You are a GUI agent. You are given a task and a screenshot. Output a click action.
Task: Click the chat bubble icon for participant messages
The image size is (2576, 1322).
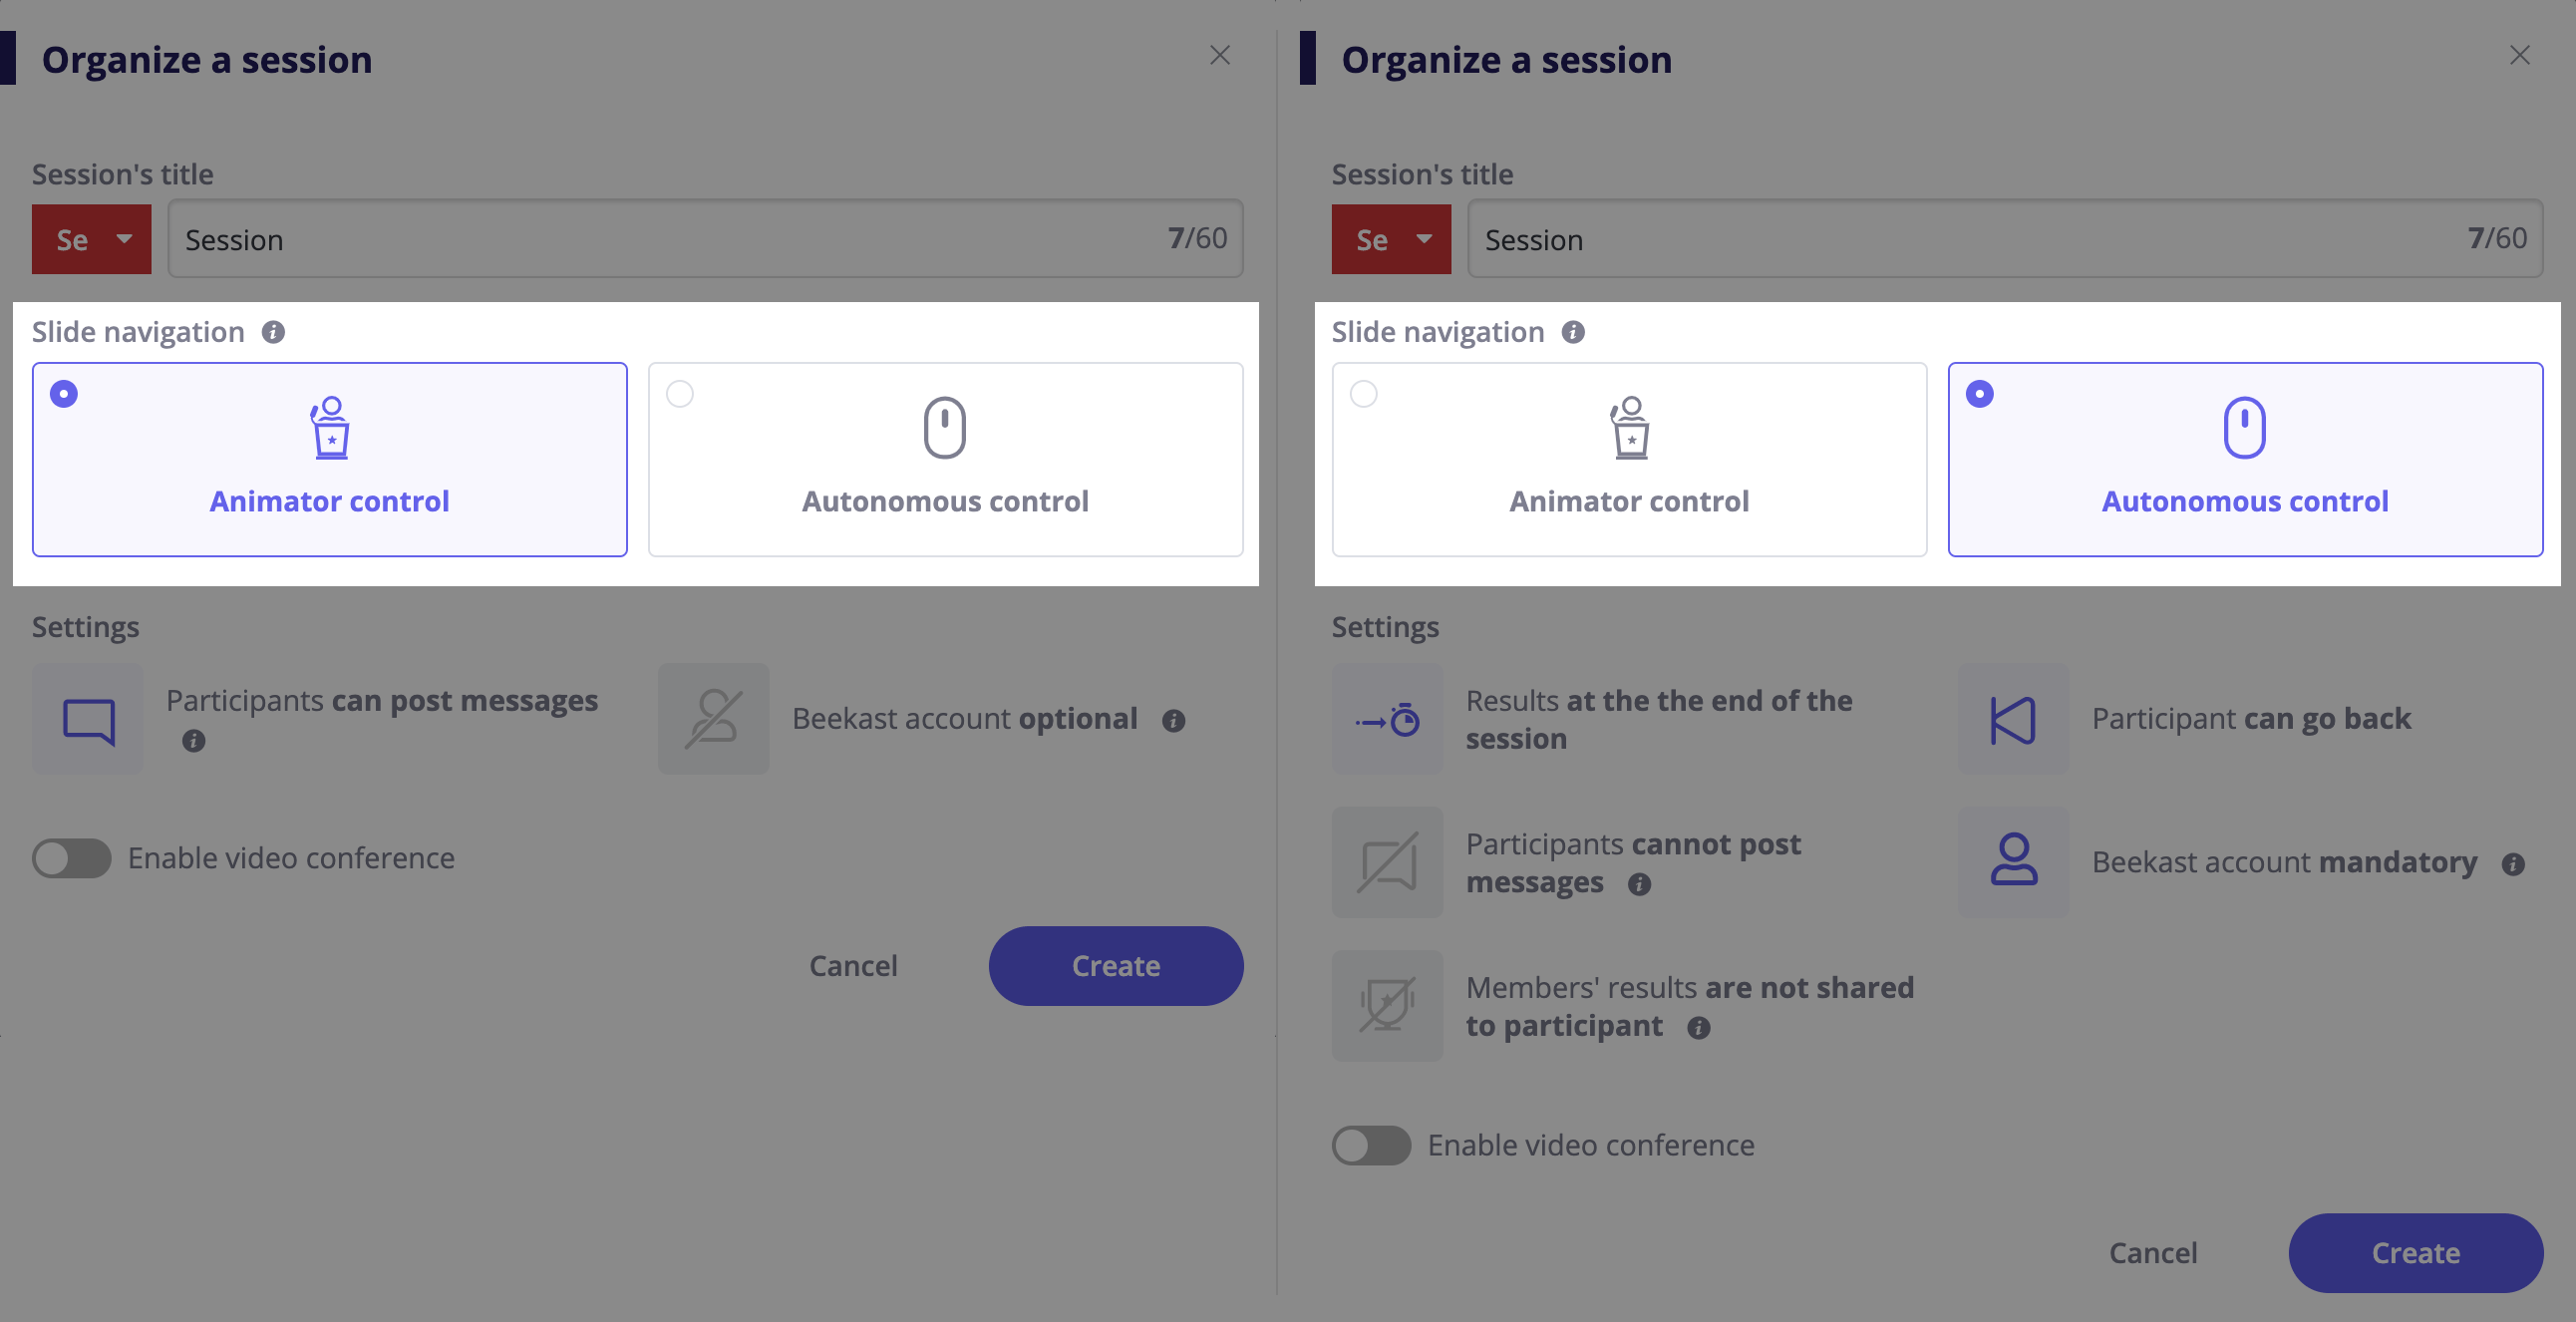click(x=88, y=719)
